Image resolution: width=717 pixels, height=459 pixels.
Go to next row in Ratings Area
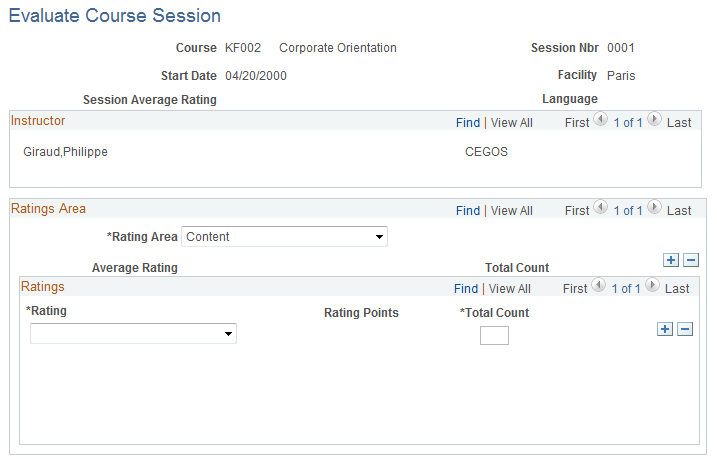(x=654, y=208)
